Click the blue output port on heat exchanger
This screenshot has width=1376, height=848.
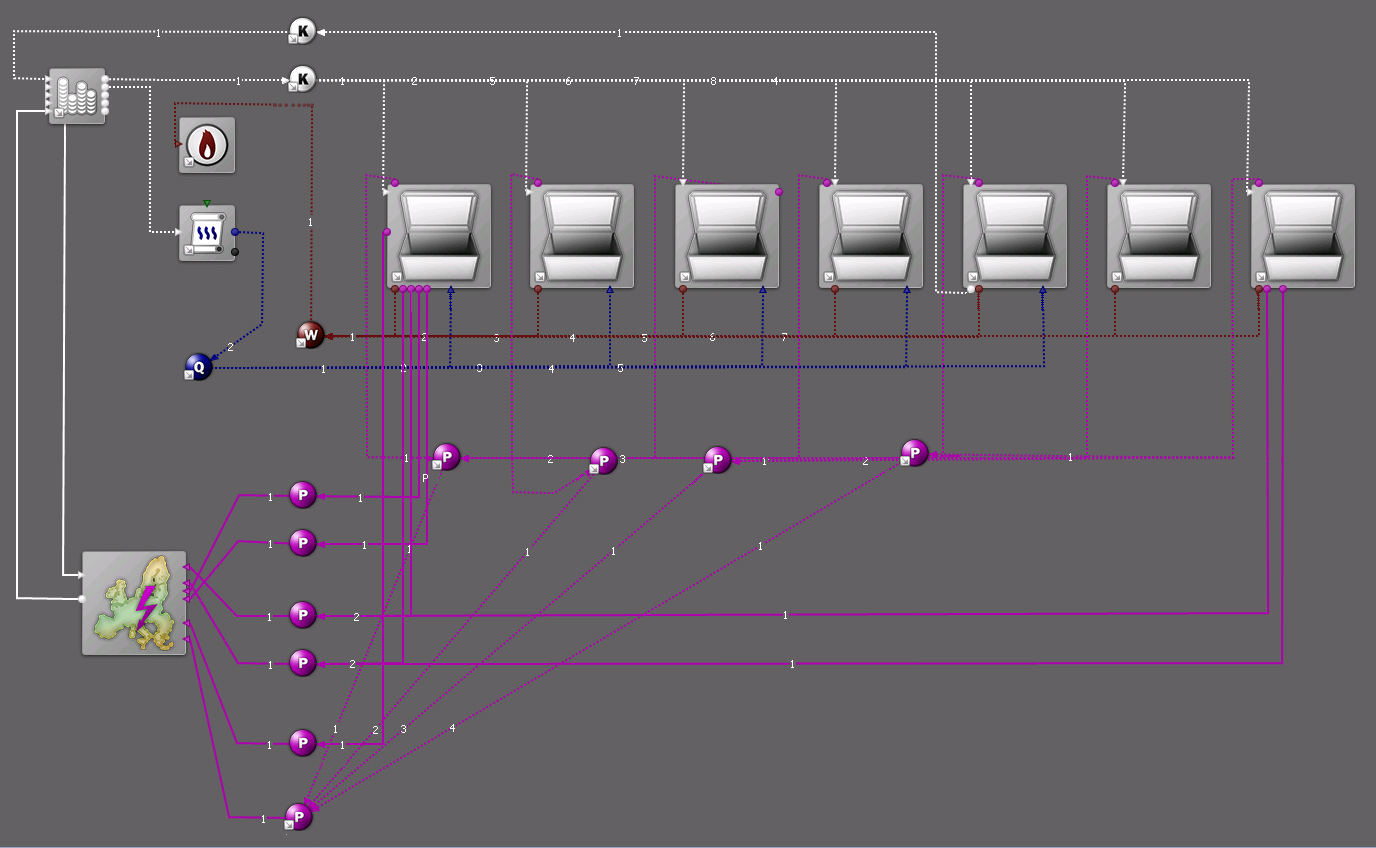235,232
